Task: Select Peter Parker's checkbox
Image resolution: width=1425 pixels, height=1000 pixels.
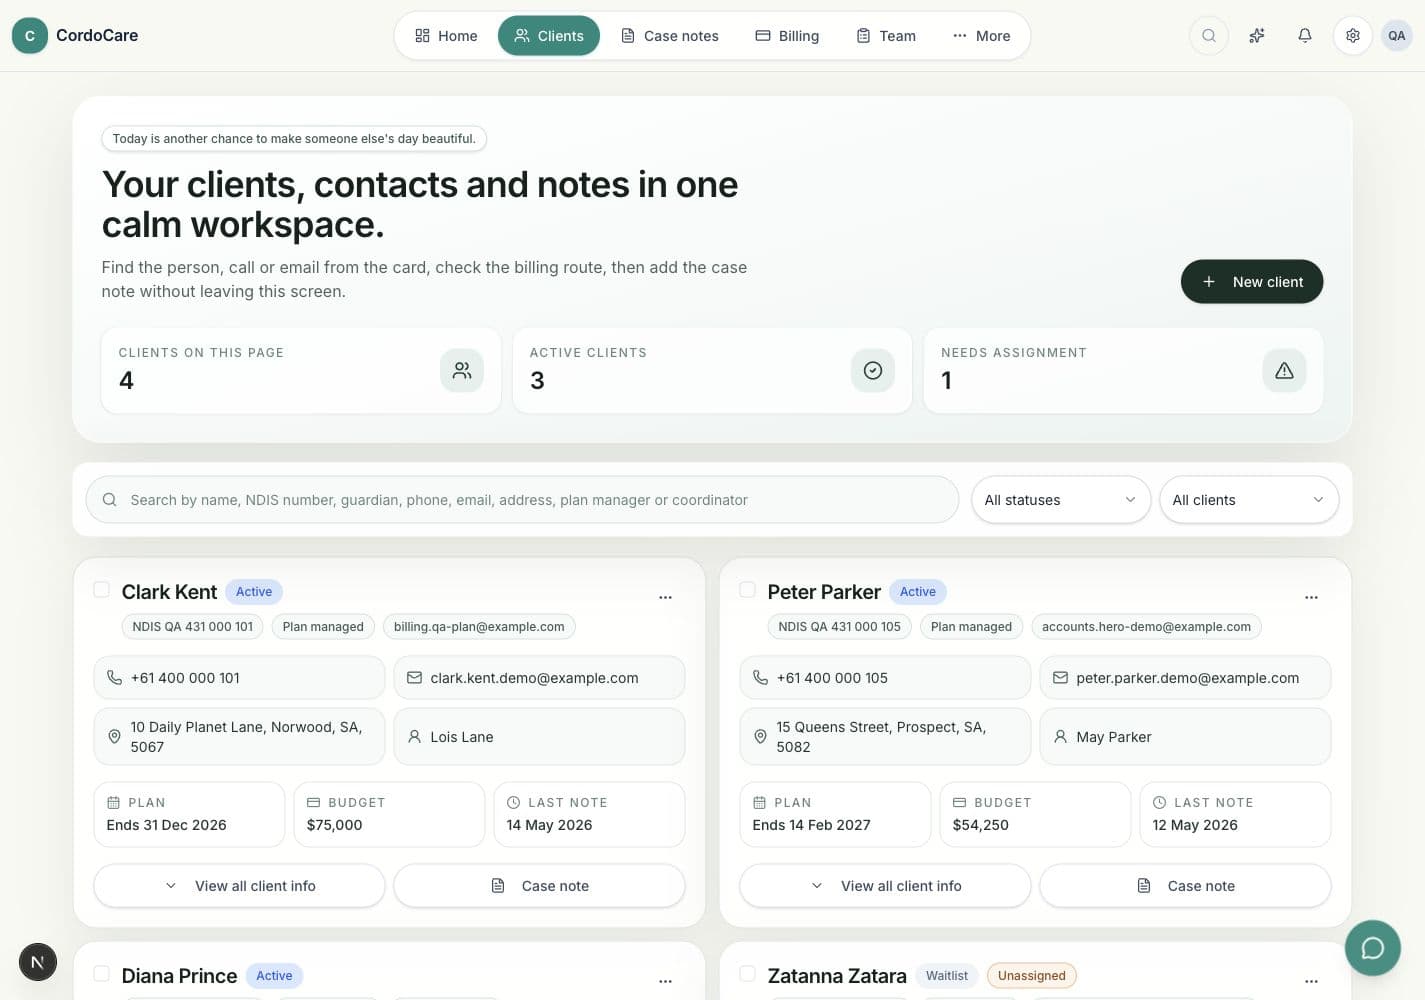Action: [747, 590]
